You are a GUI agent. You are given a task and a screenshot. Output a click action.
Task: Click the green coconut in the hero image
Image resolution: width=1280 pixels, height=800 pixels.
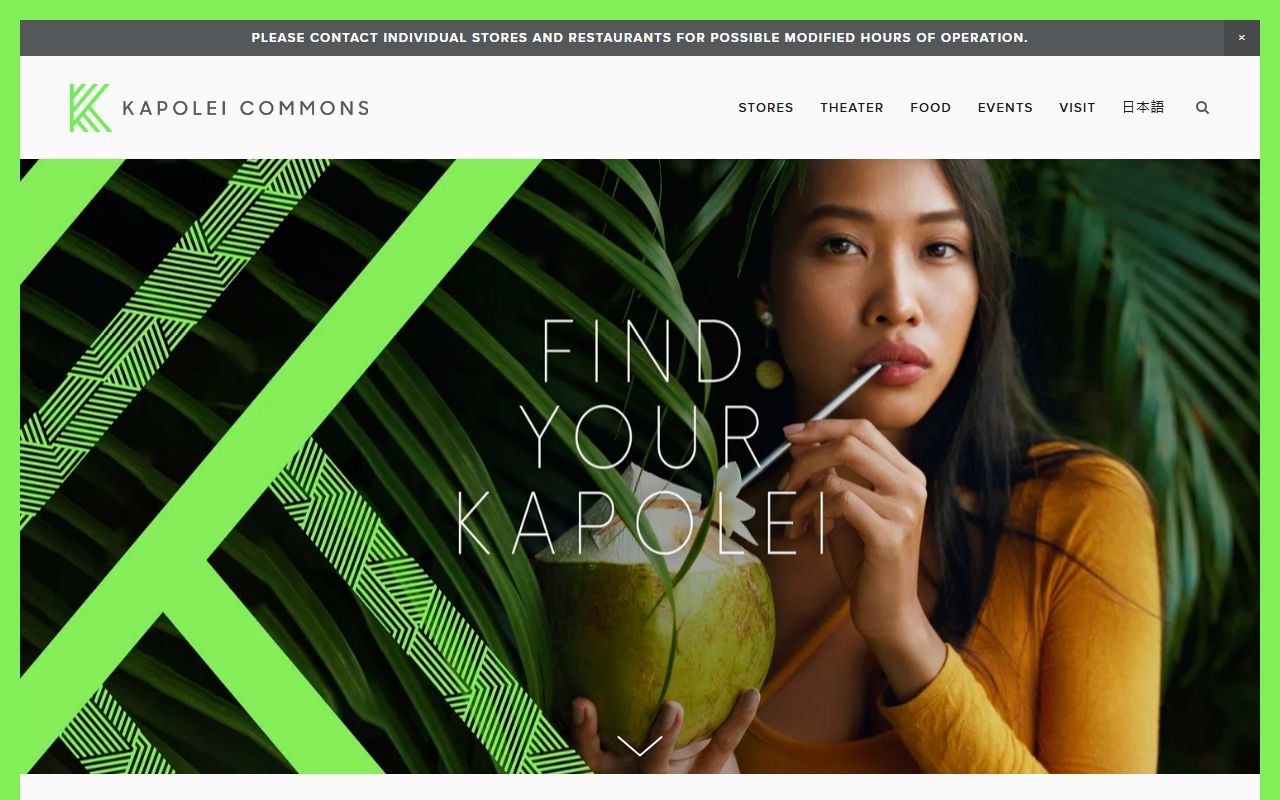point(656,615)
